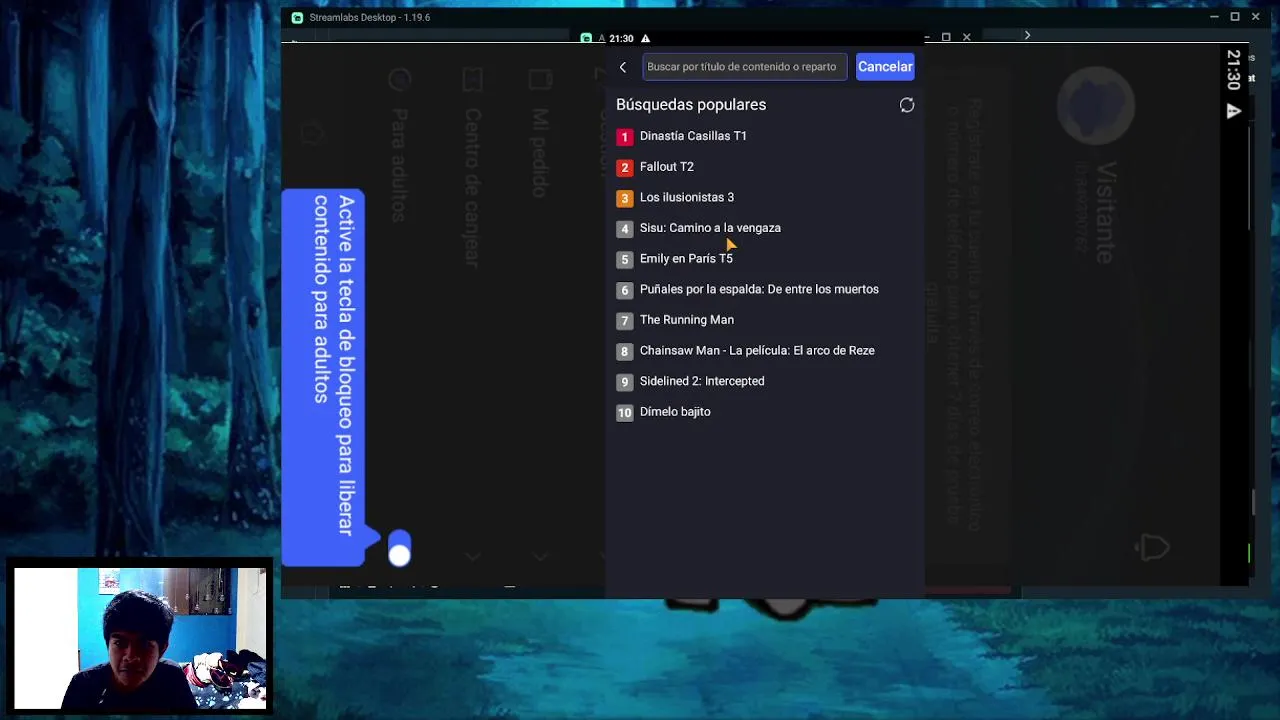This screenshot has width=1280, height=720.
Task: Click the Streamlabs Desktop logo in the title bar
Action: (297, 17)
